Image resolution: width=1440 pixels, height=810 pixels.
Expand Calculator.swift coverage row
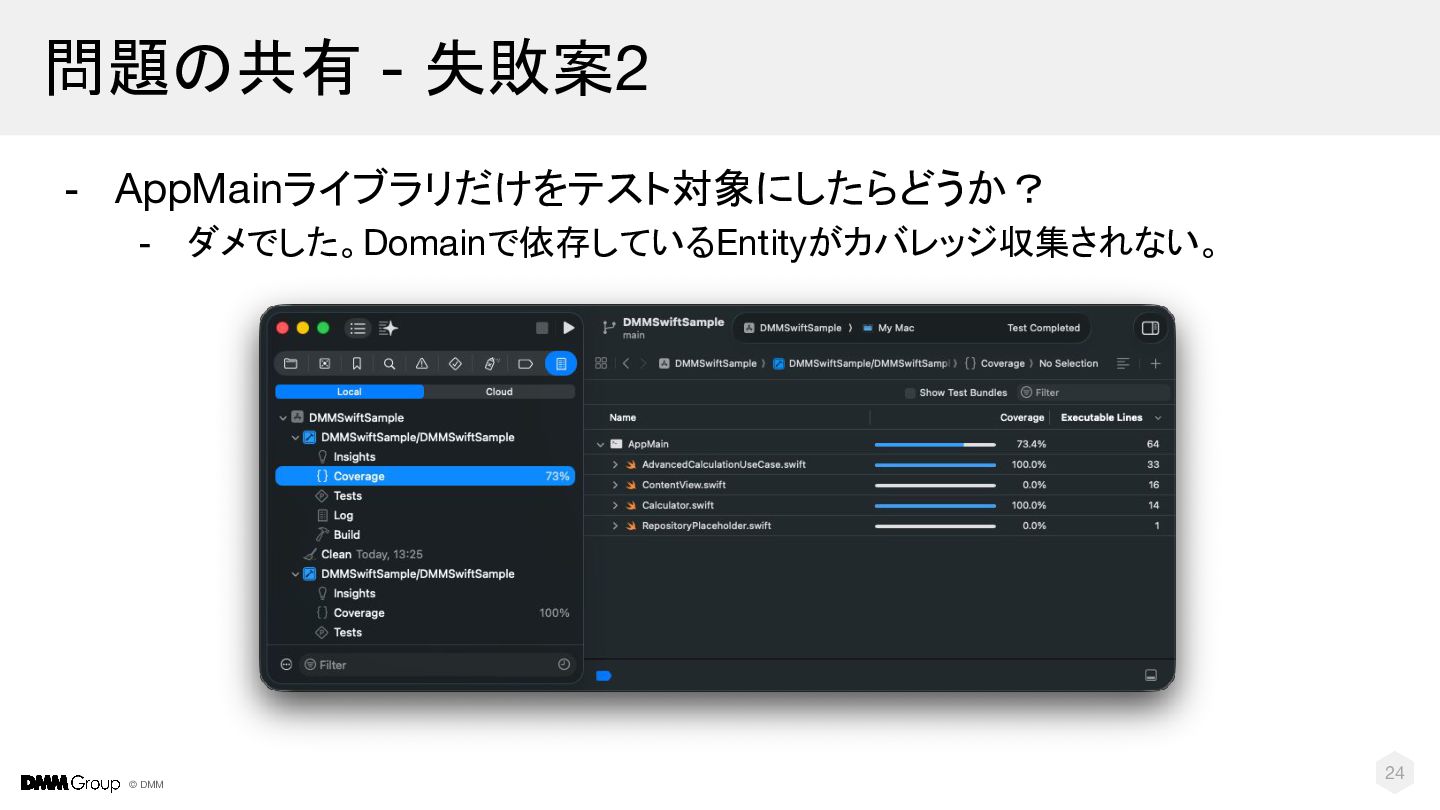click(x=615, y=505)
